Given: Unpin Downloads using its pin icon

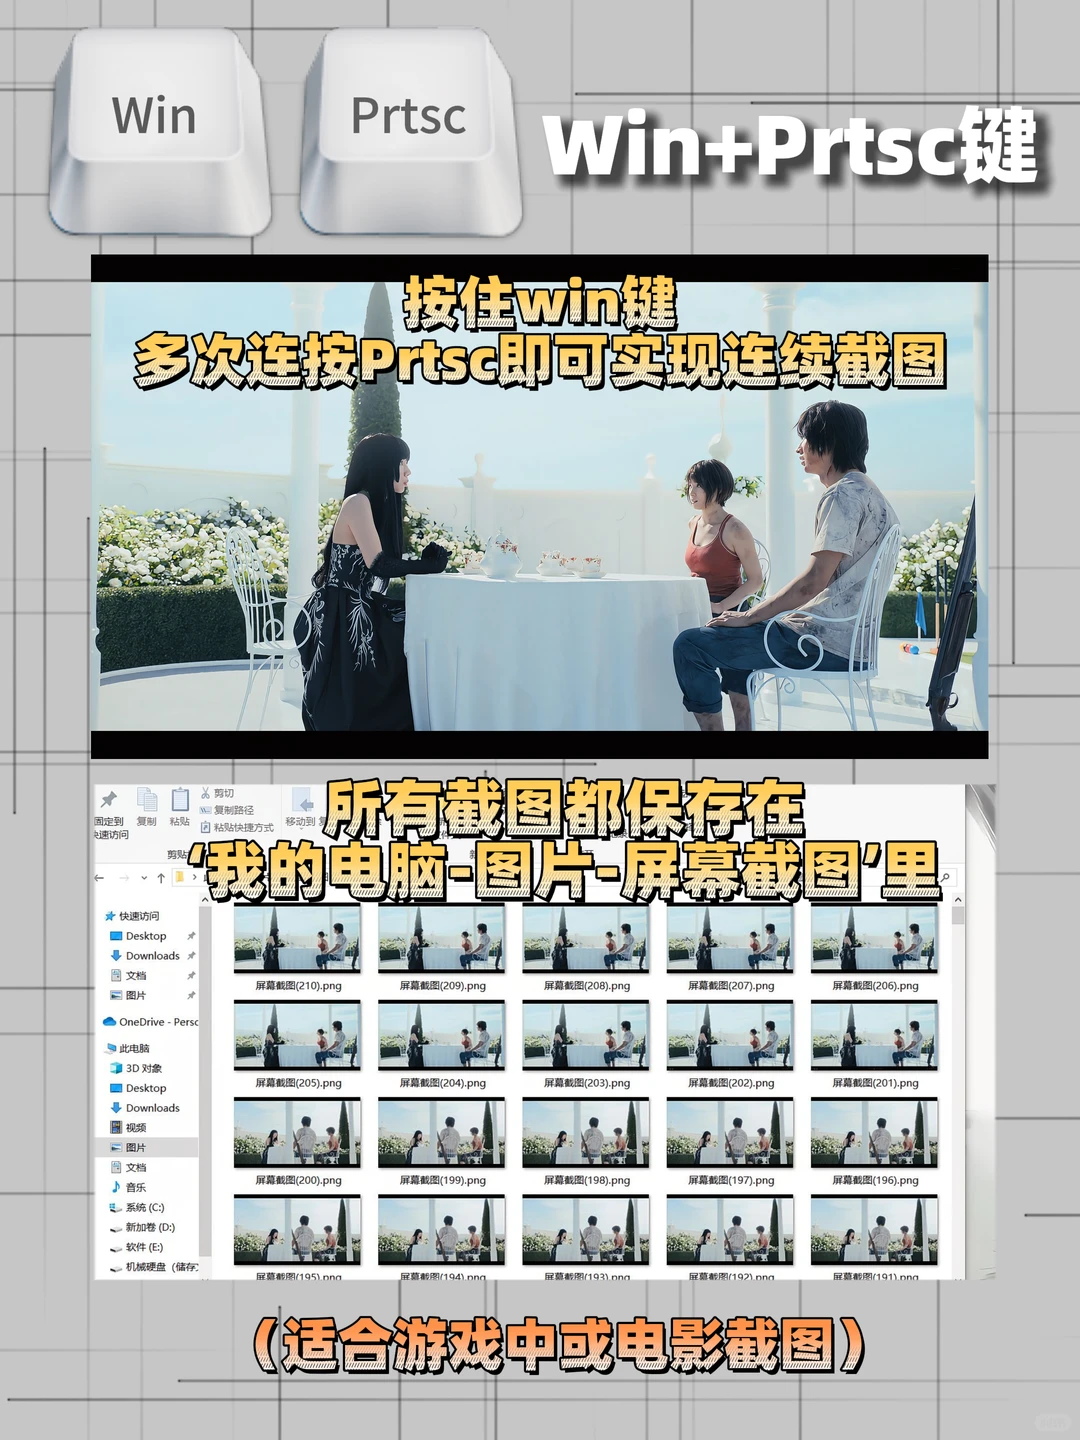Looking at the screenshot, I should [191, 956].
